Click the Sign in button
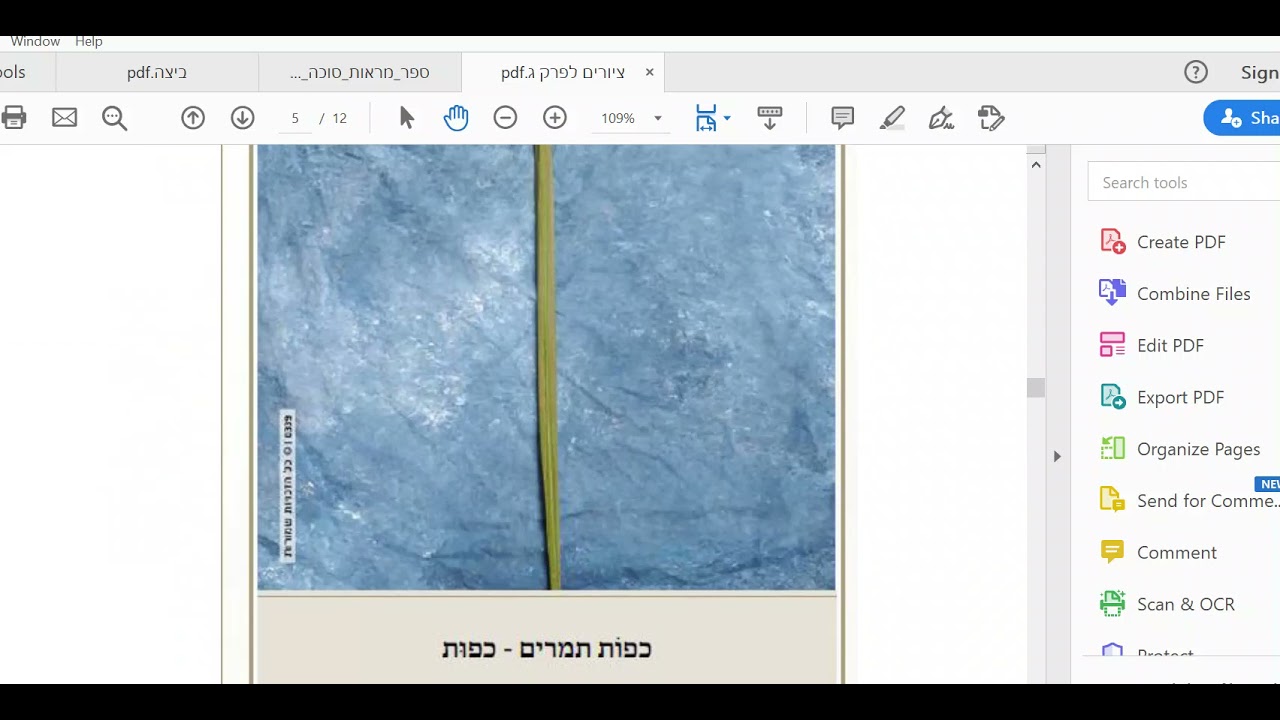The image size is (1280, 720). coord(1260,72)
